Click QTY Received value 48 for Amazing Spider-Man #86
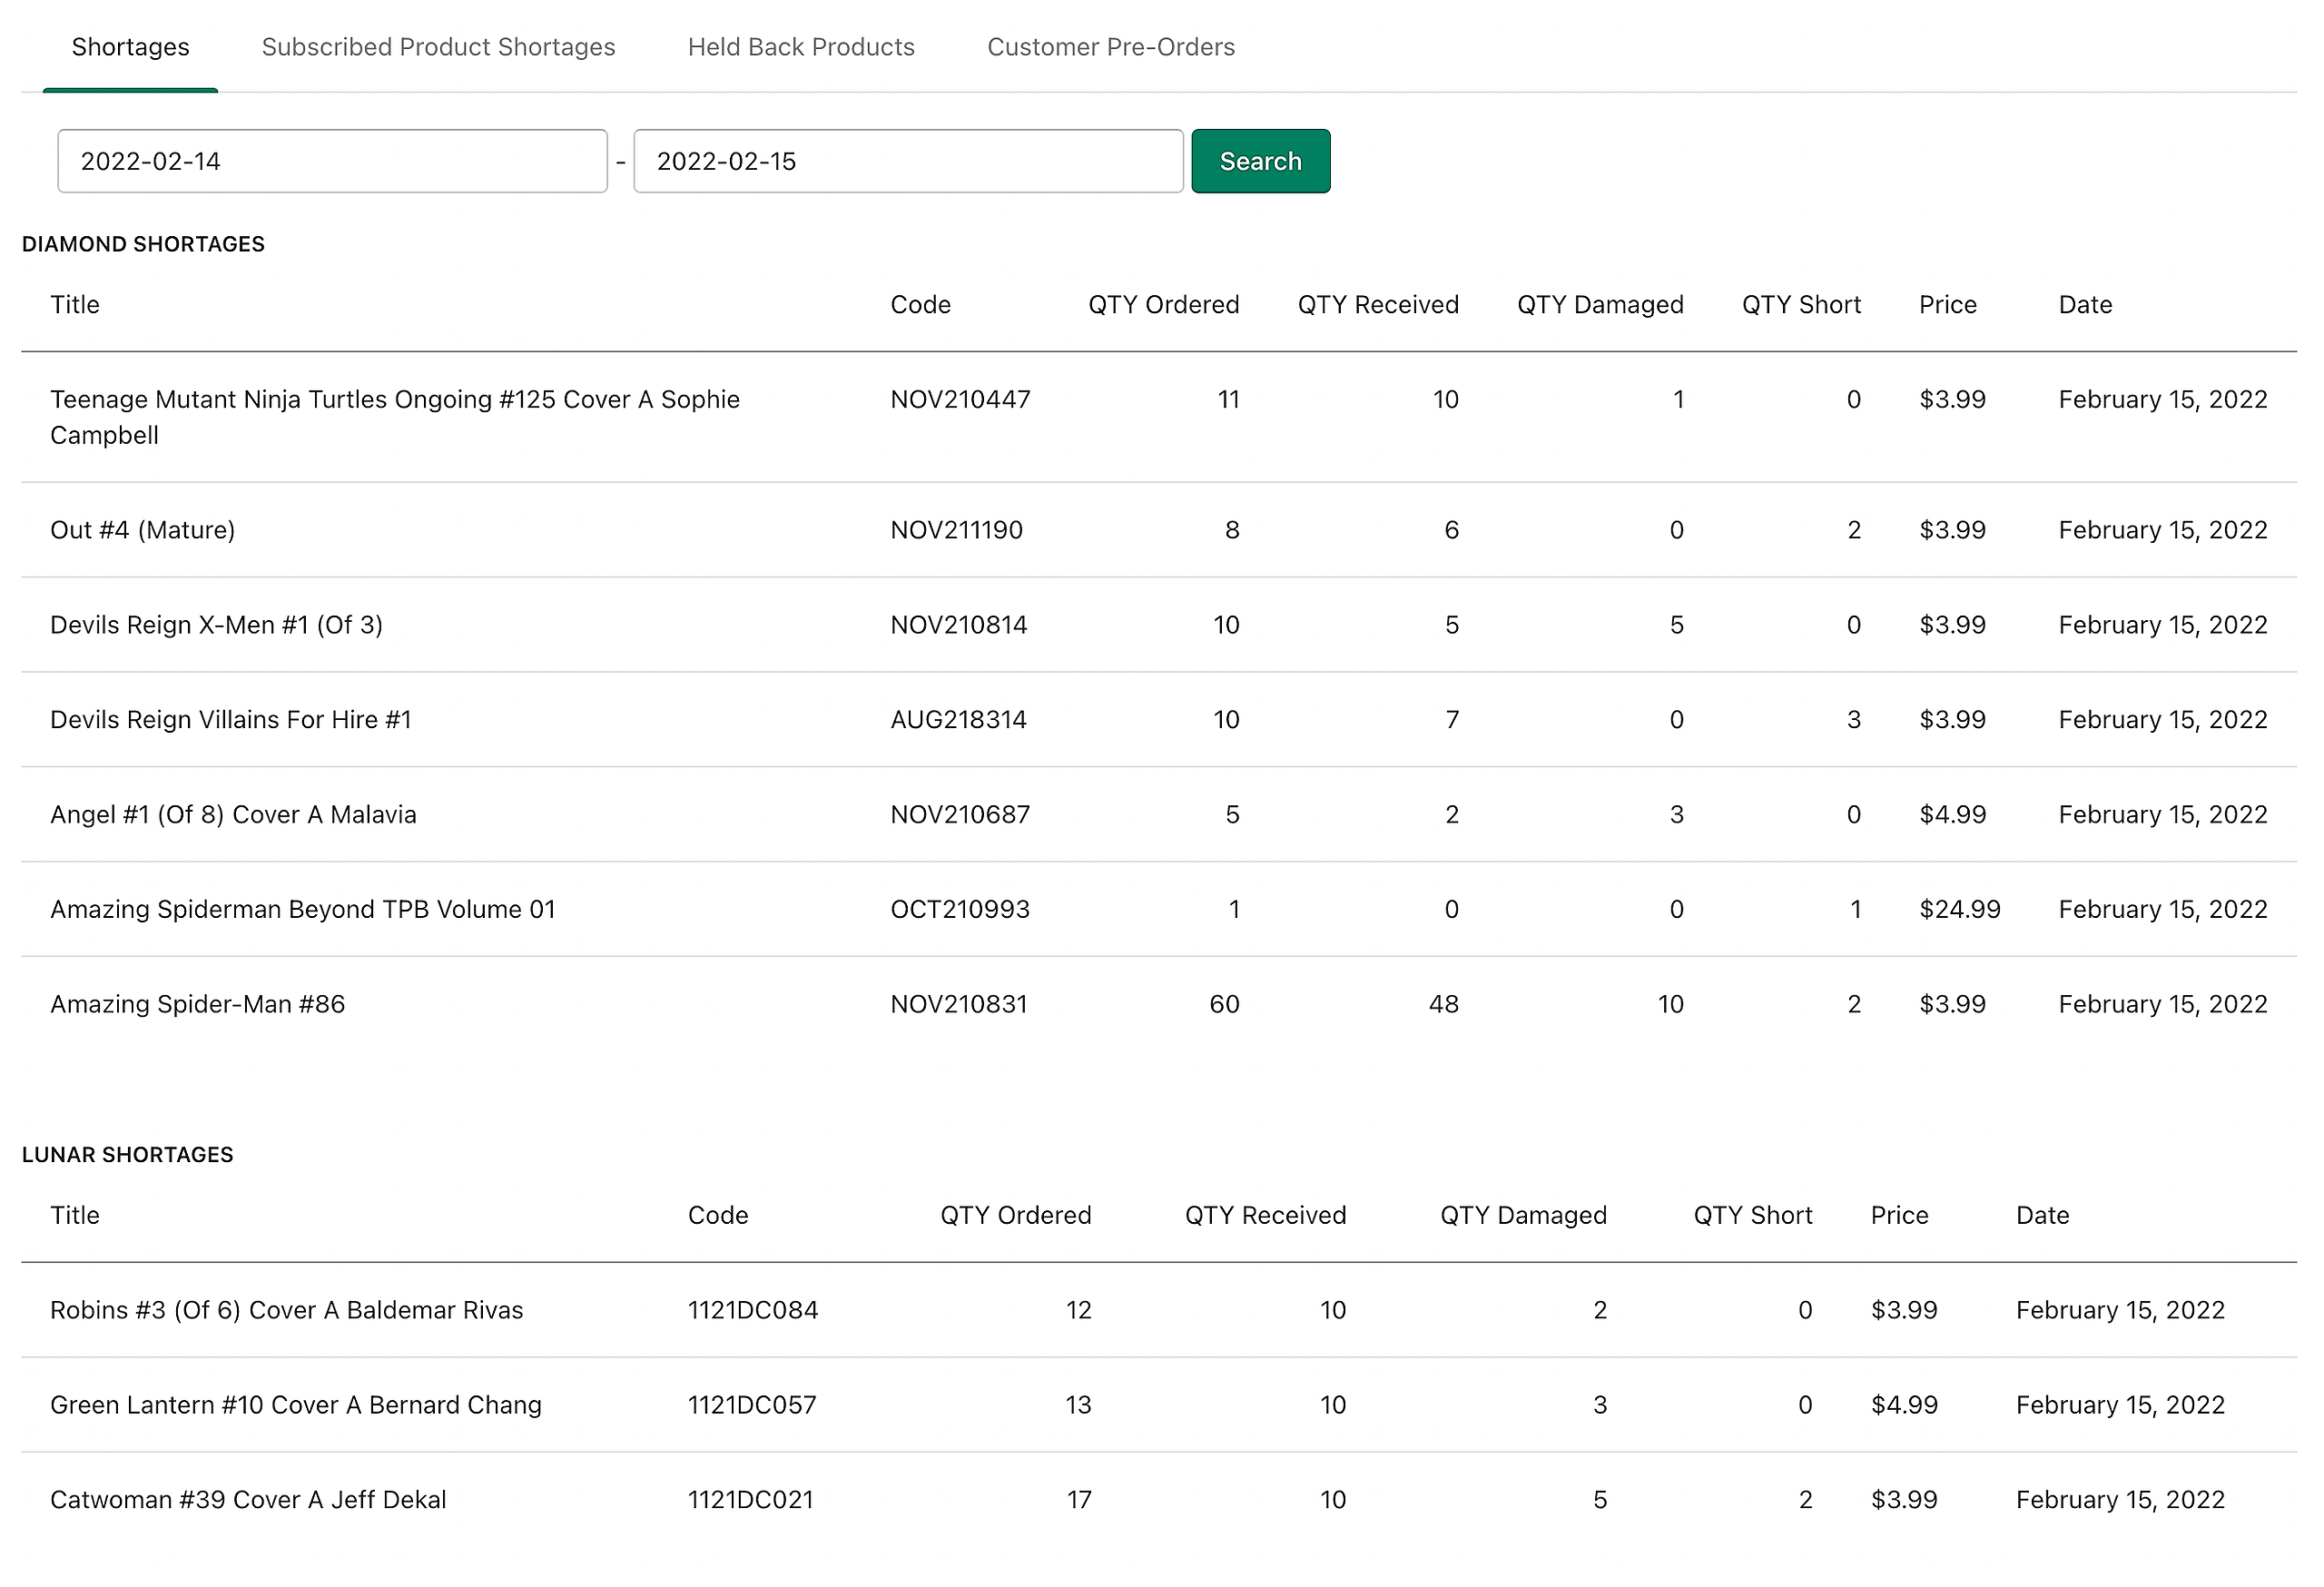Viewport: 2324px width, 1587px height. point(1444,1005)
